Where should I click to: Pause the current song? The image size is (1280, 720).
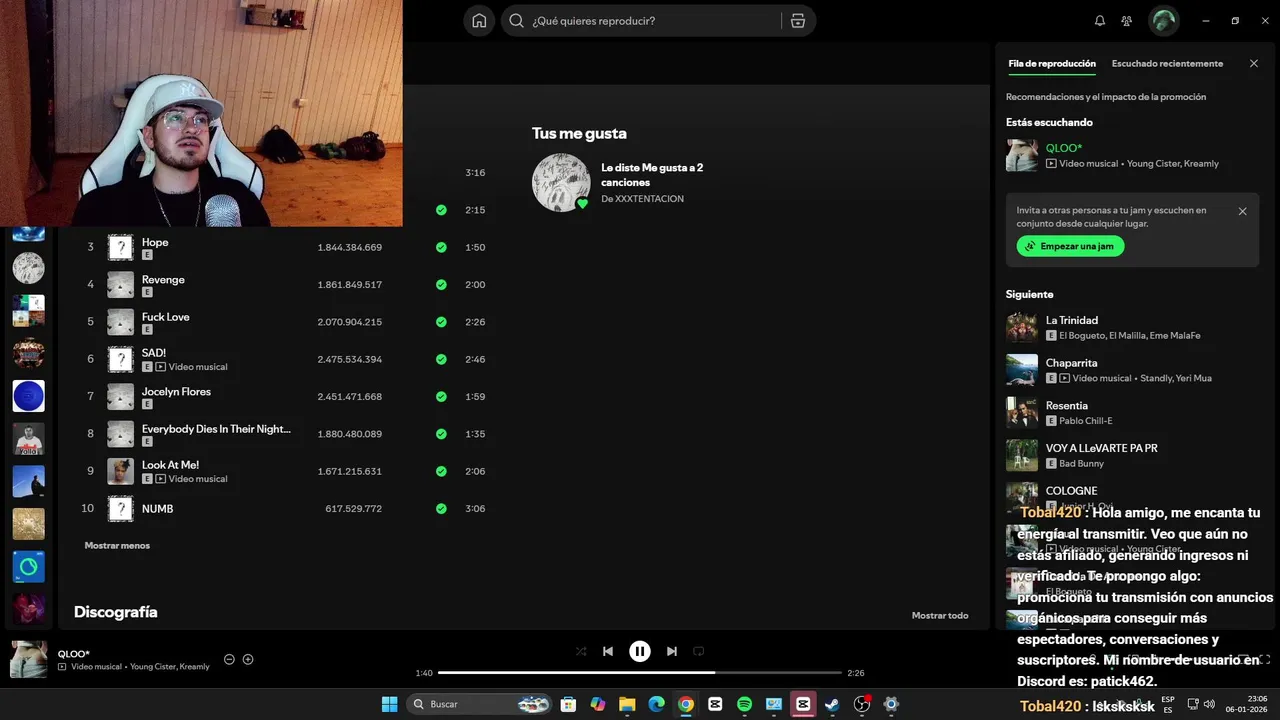pyautogui.click(x=640, y=651)
